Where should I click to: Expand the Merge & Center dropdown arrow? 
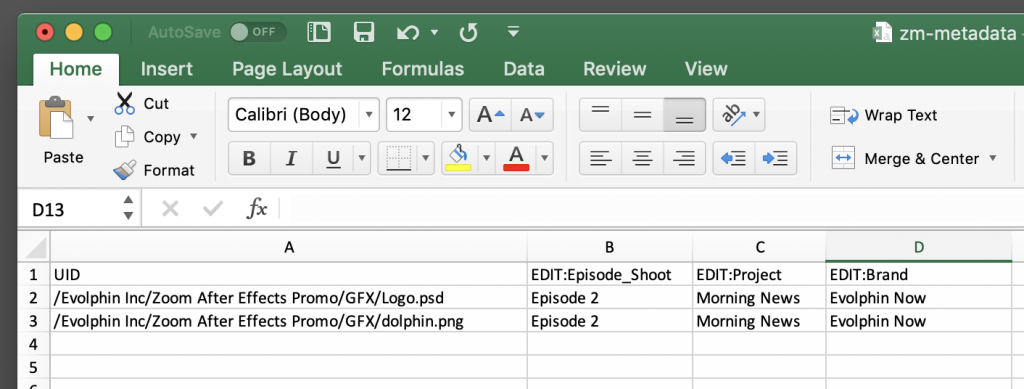[993, 159]
